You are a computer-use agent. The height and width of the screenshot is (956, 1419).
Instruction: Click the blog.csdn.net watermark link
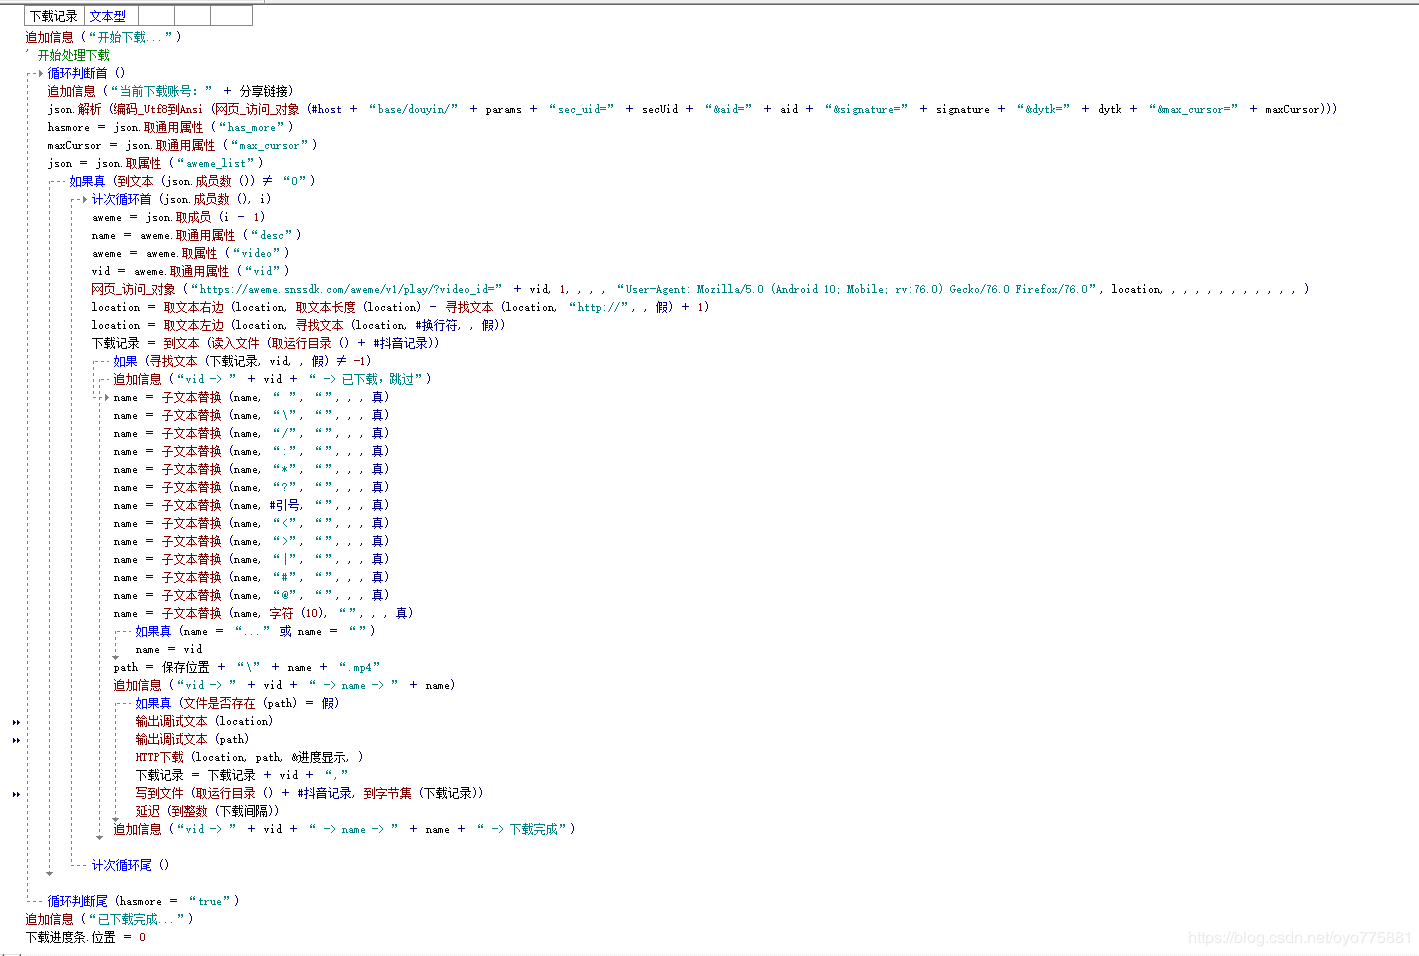[1299, 938]
